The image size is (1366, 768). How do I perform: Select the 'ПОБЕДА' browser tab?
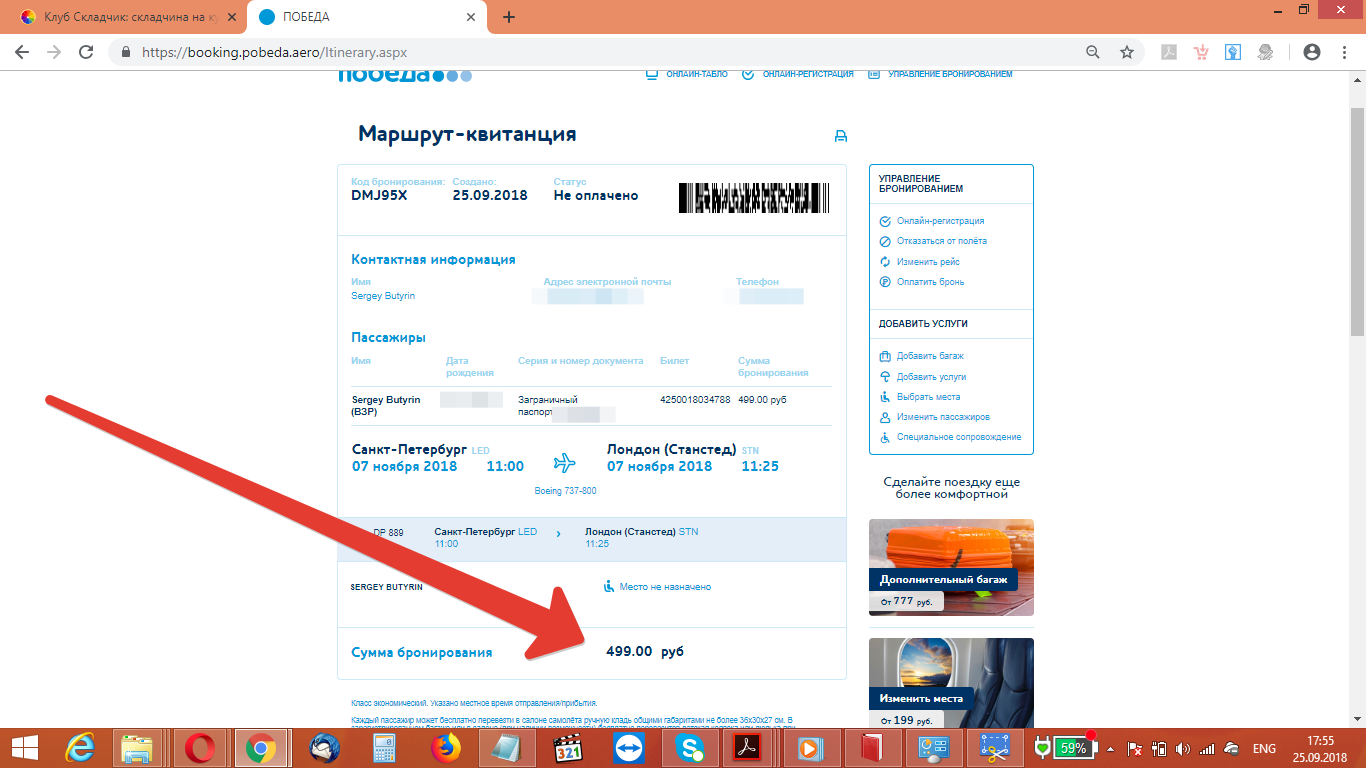point(366,17)
